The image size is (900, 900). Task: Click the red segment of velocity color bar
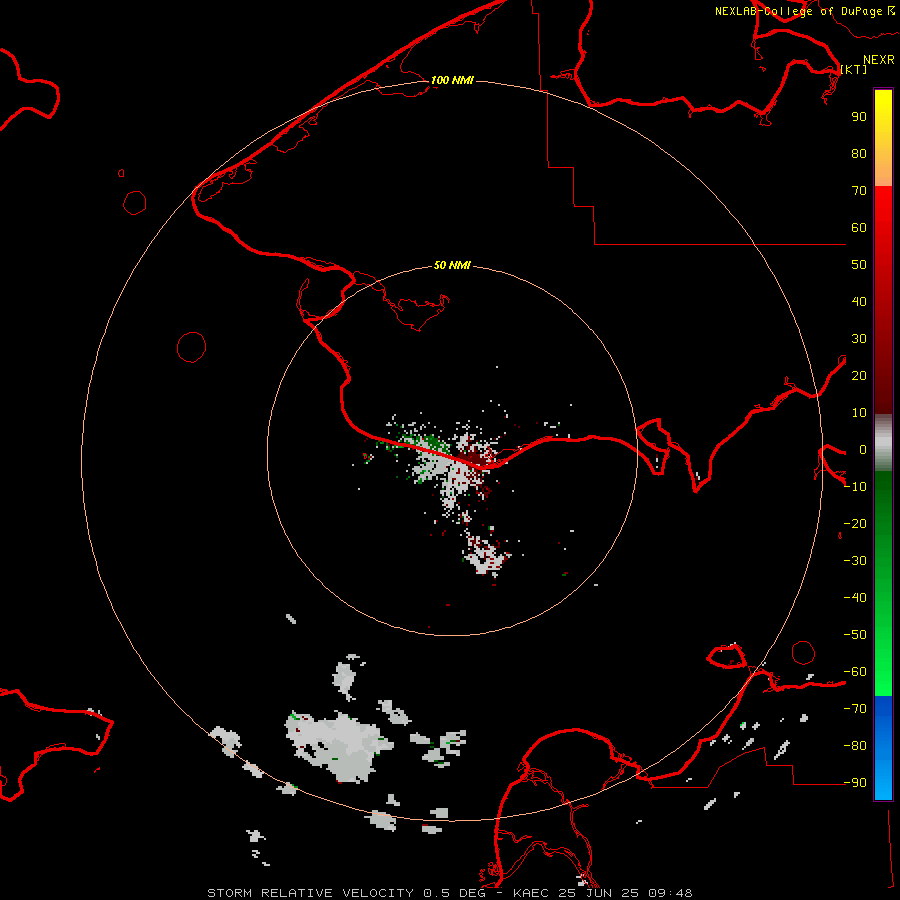(x=883, y=300)
